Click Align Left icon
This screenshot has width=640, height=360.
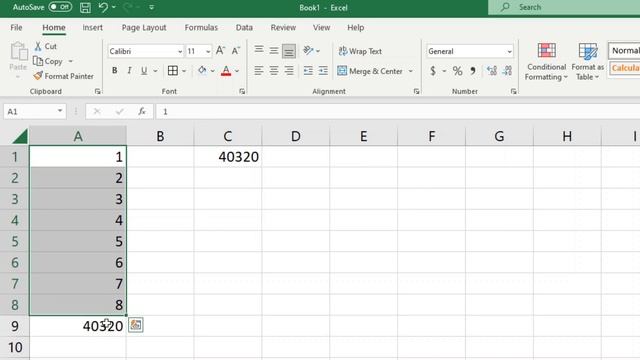click(259, 71)
